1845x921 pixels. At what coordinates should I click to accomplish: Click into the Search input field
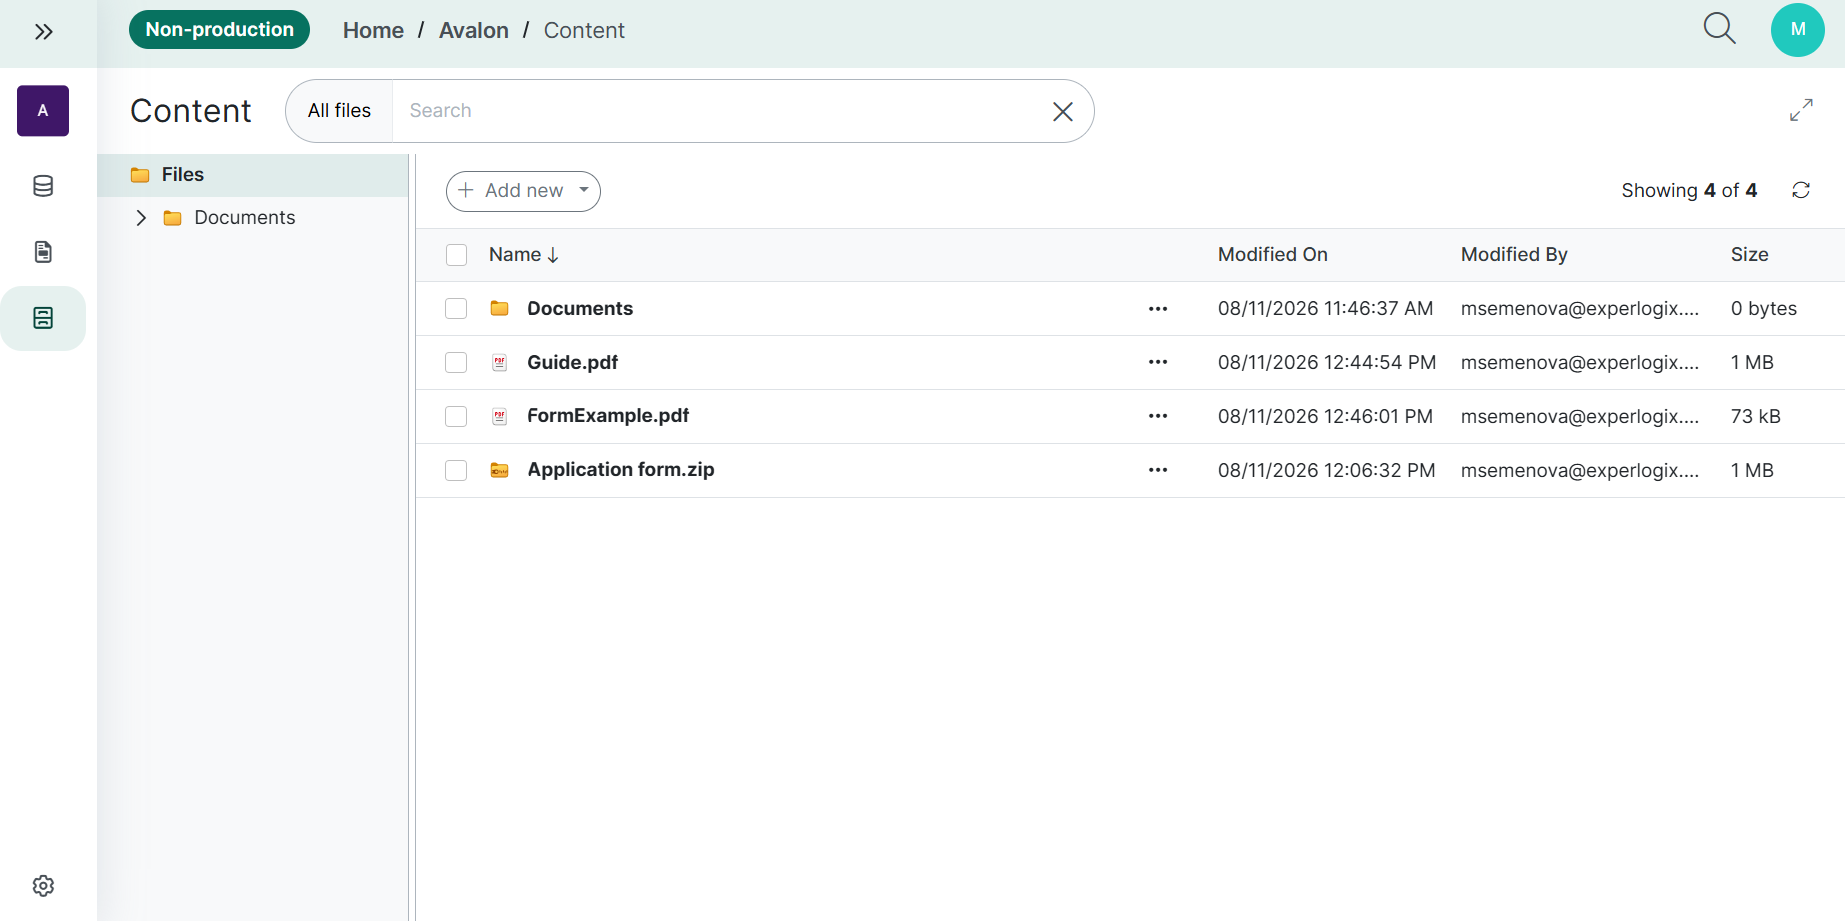point(720,111)
